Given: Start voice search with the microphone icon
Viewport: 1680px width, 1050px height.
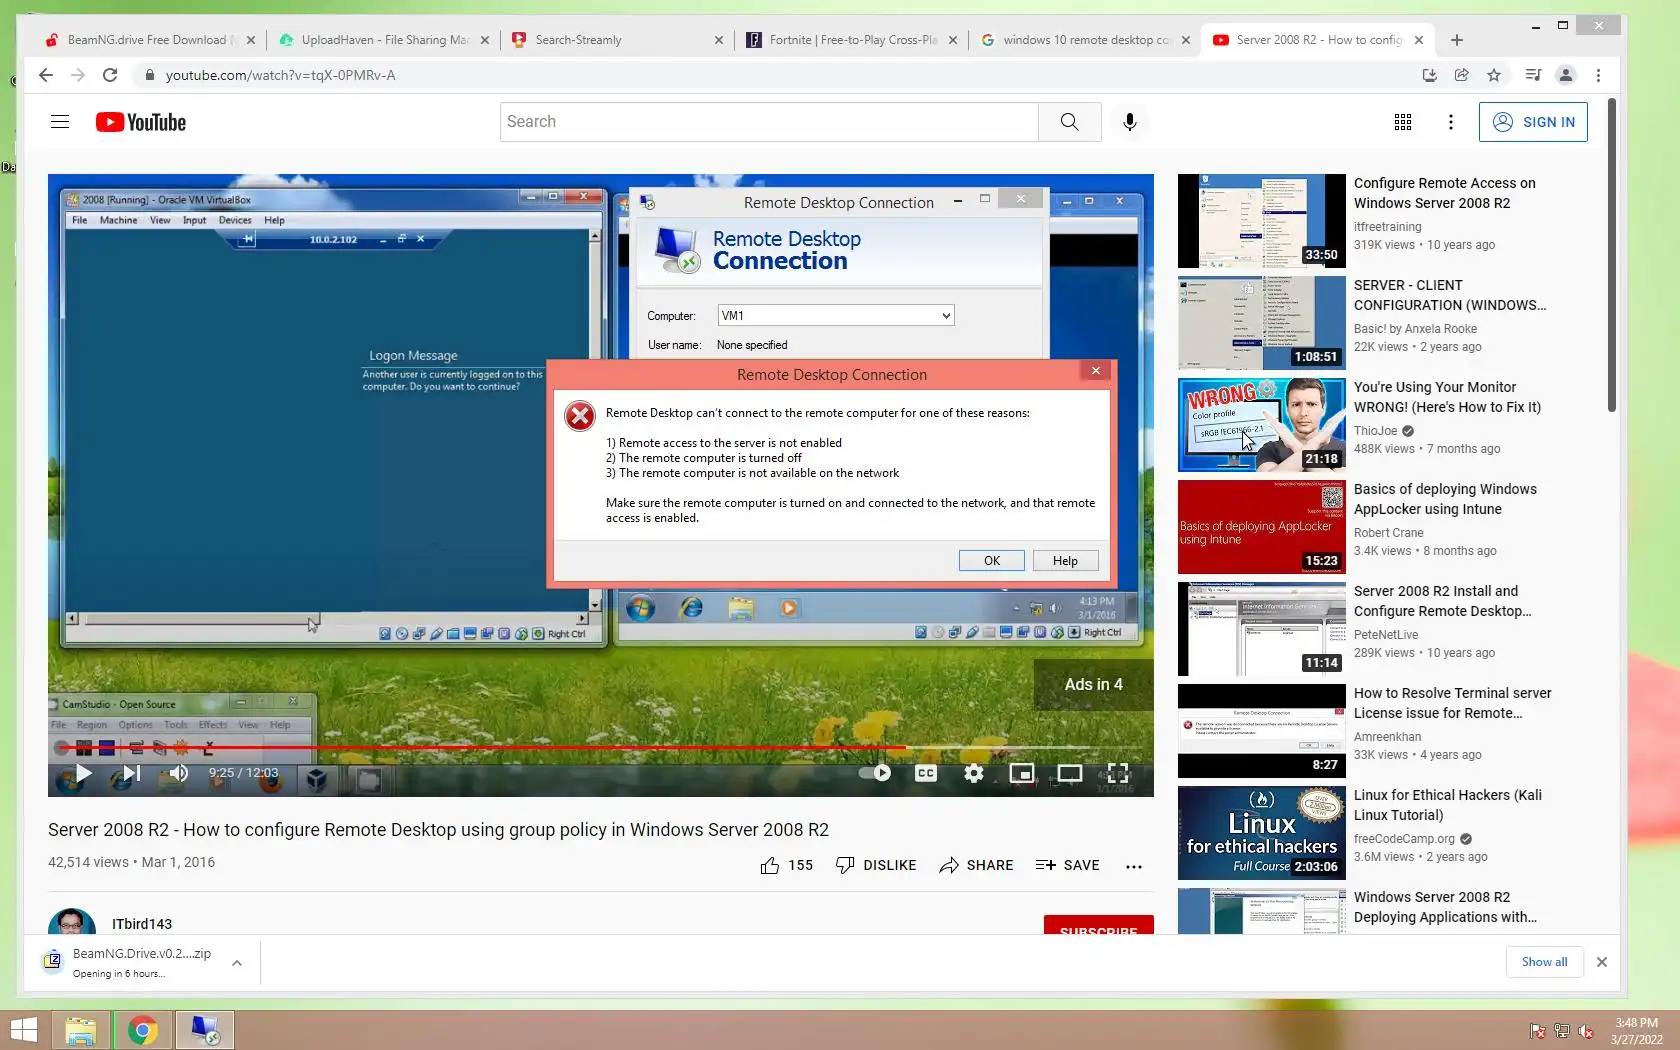Looking at the screenshot, I should click(1130, 122).
